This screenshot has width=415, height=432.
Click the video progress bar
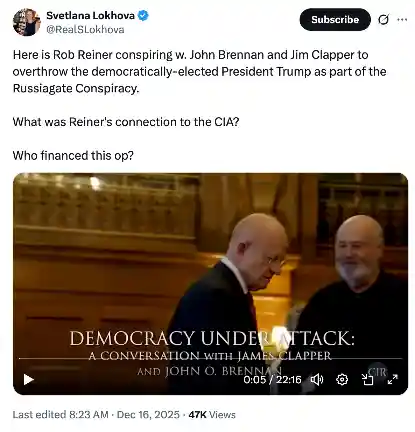pyautogui.click(x=210, y=359)
